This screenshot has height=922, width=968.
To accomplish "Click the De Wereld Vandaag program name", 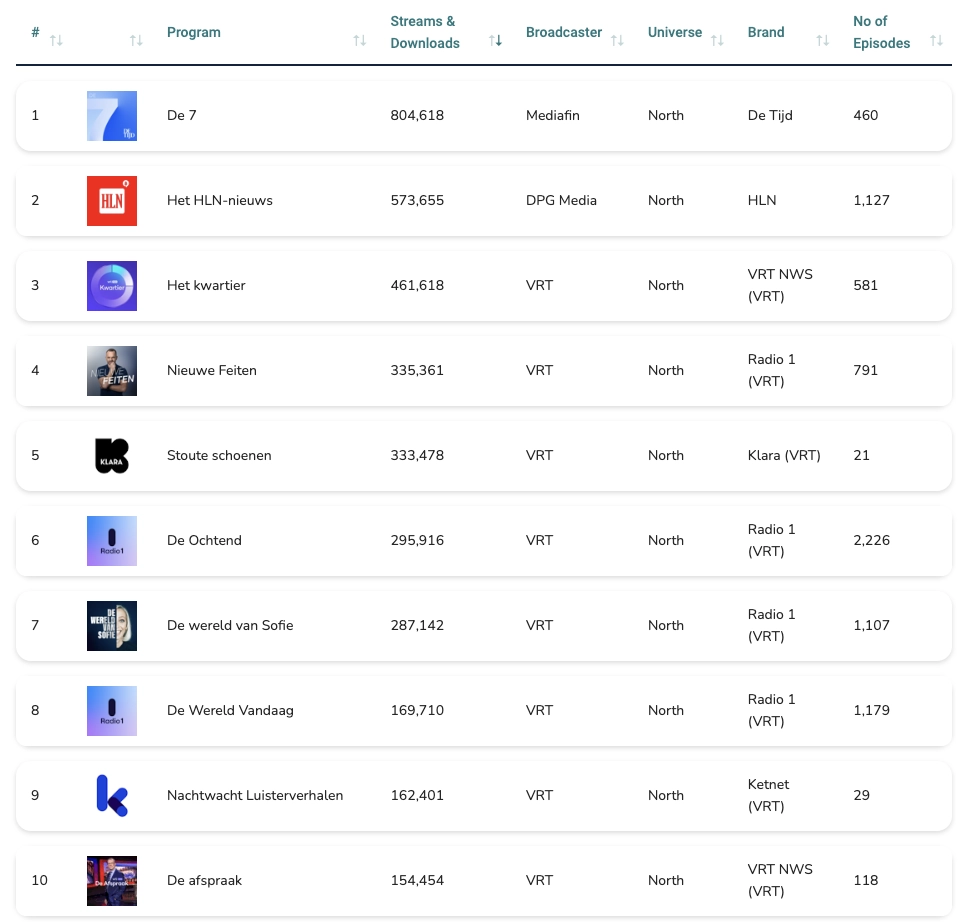I will click(230, 711).
